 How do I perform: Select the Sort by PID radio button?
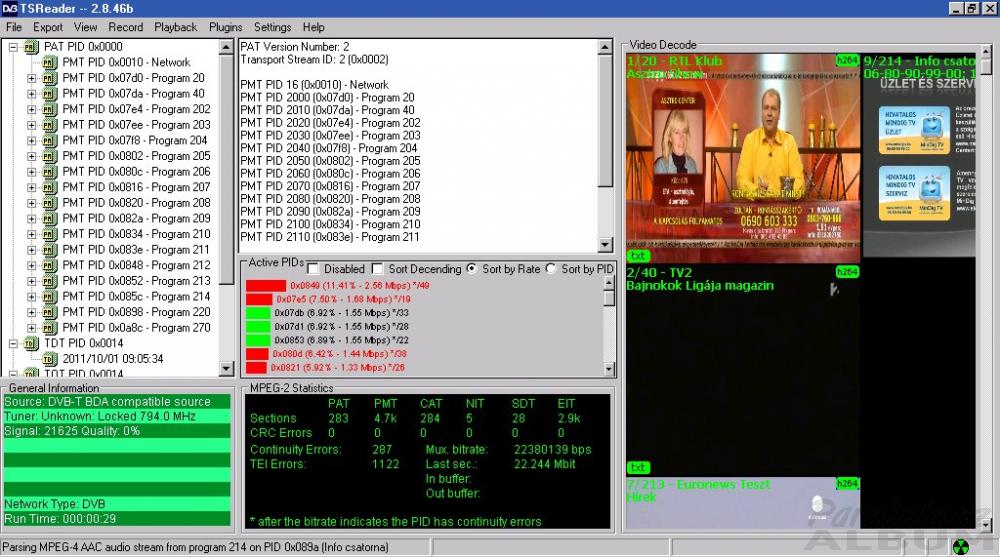(x=550, y=269)
